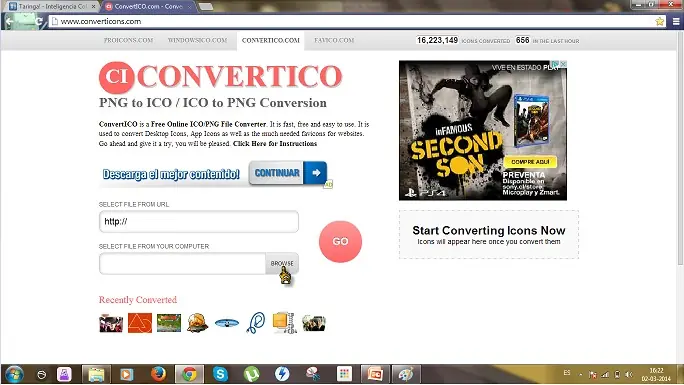Open PowerPoint from the taskbar
This screenshot has height=385, width=684.
pyautogui.click(x=375, y=374)
